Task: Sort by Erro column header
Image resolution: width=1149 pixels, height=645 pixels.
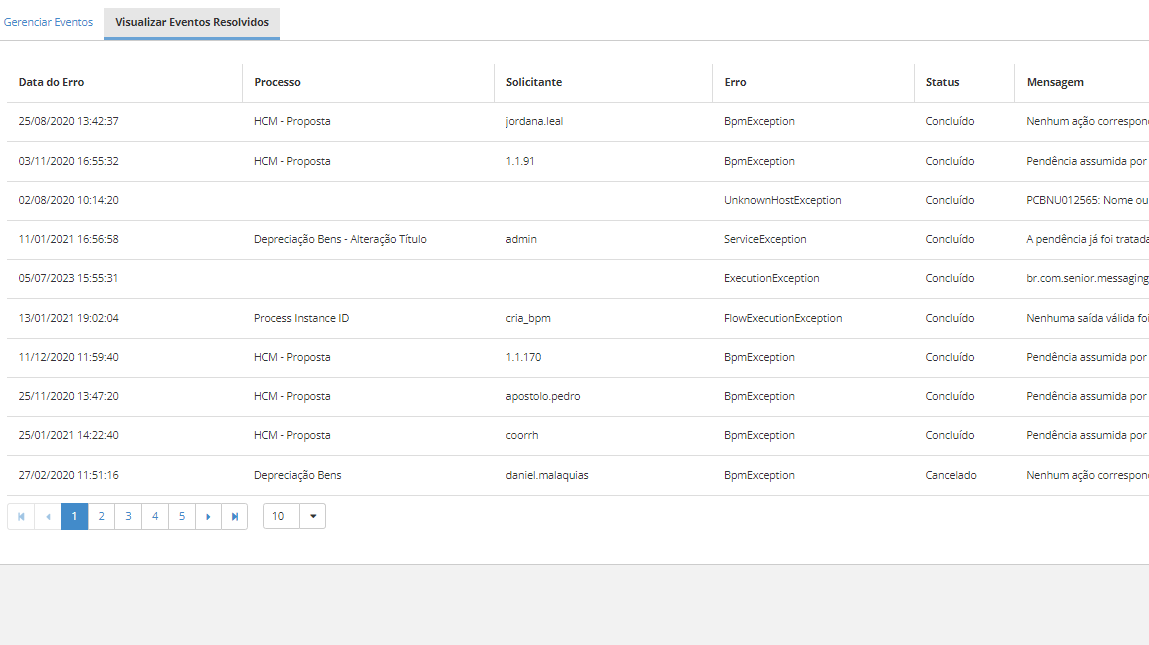Action: (x=736, y=82)
